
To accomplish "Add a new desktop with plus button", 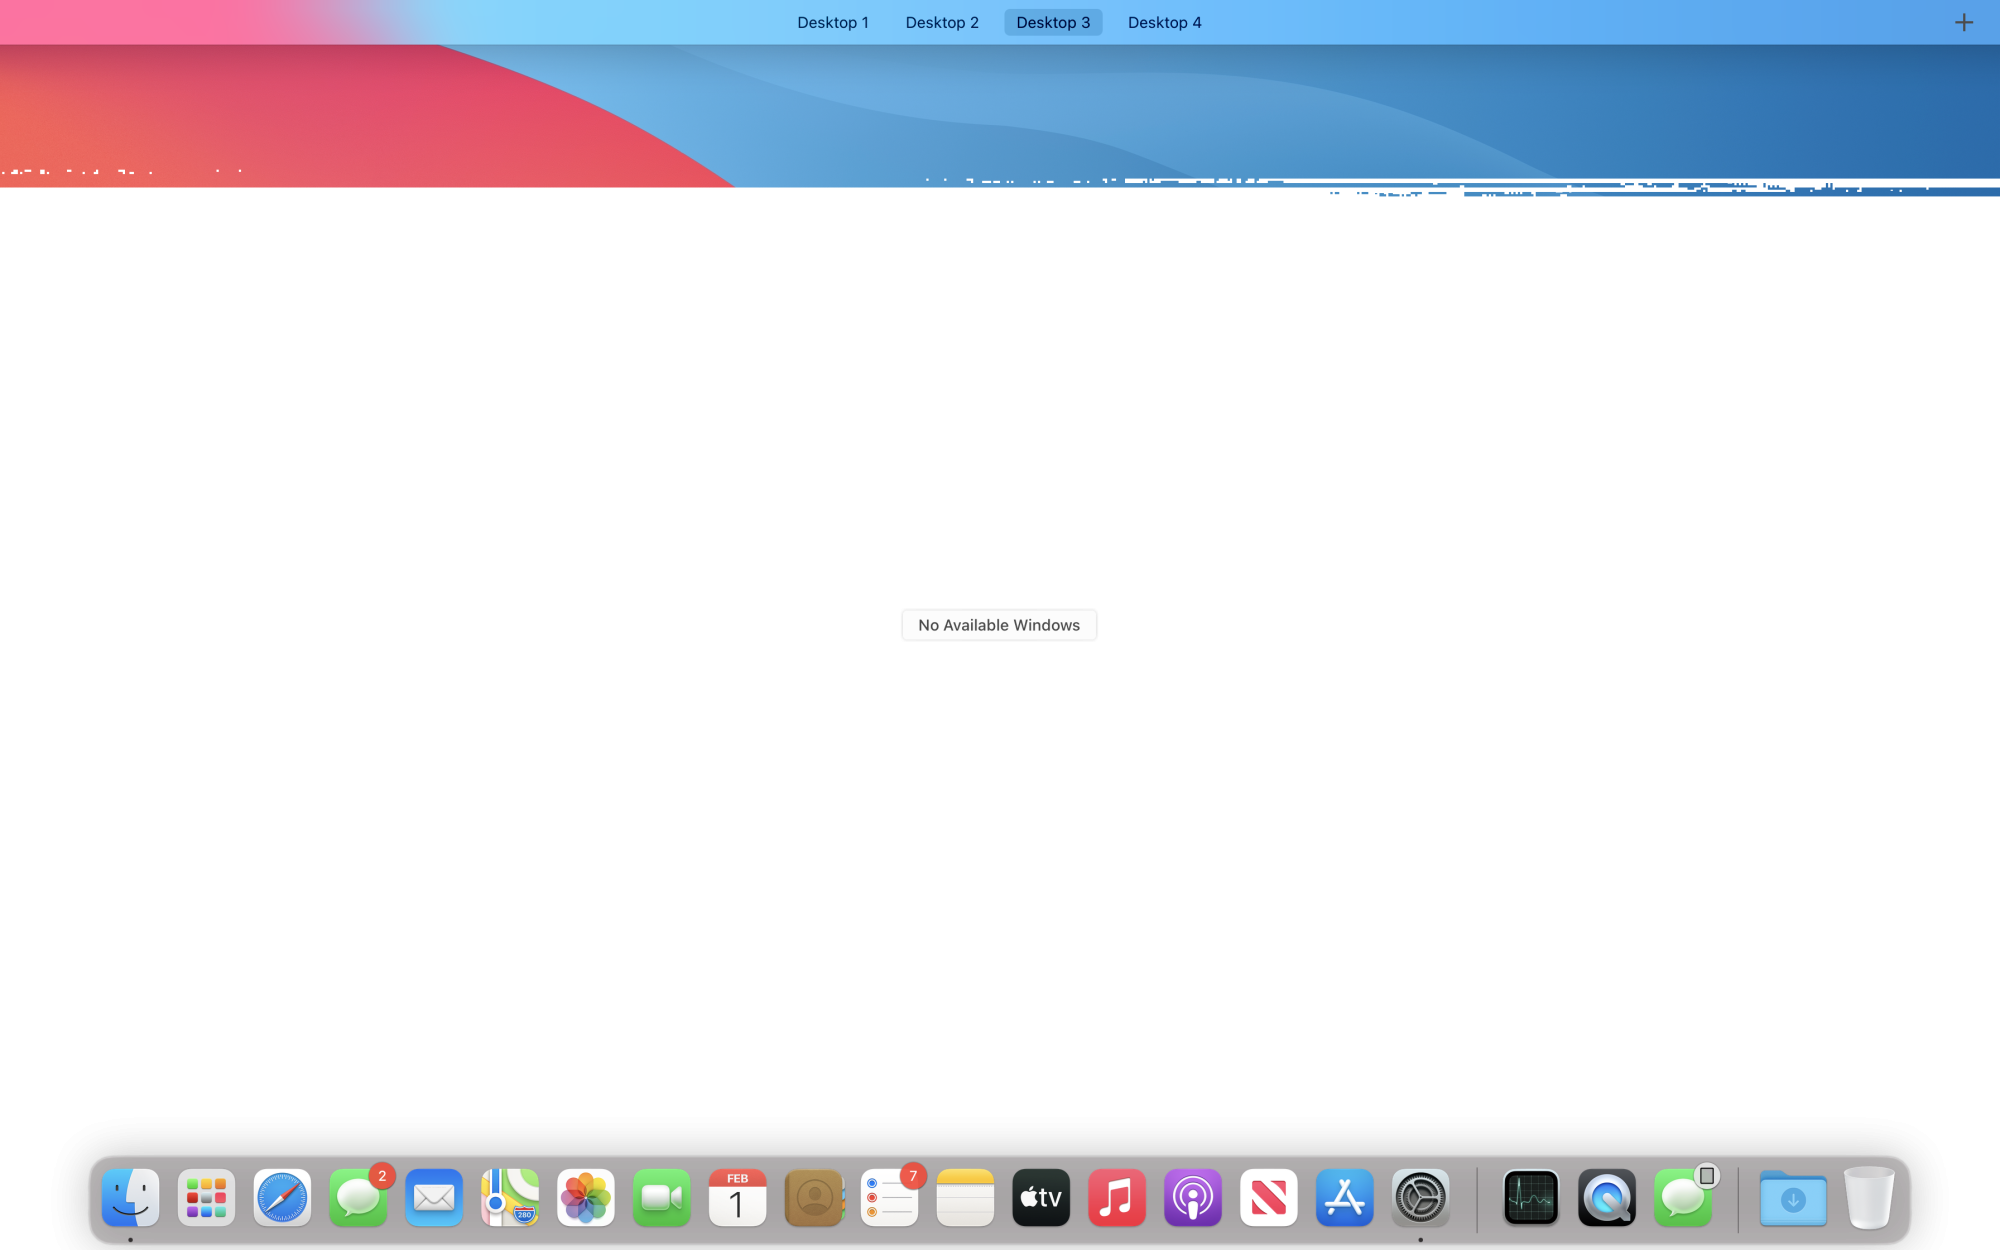I will 1964,22.
